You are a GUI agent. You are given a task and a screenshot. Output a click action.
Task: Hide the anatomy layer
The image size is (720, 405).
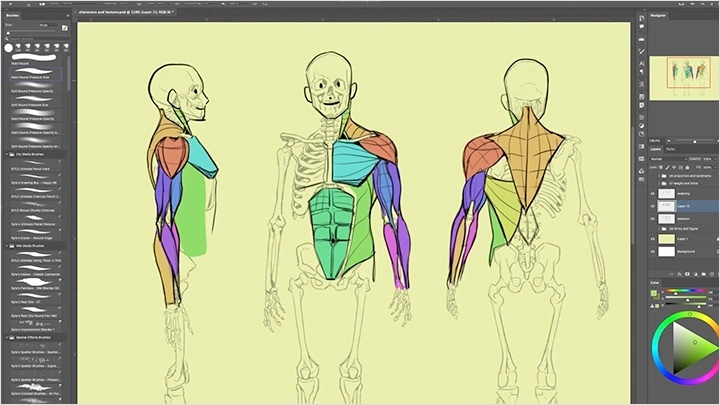pyautogui.click(x=652, y=194)
